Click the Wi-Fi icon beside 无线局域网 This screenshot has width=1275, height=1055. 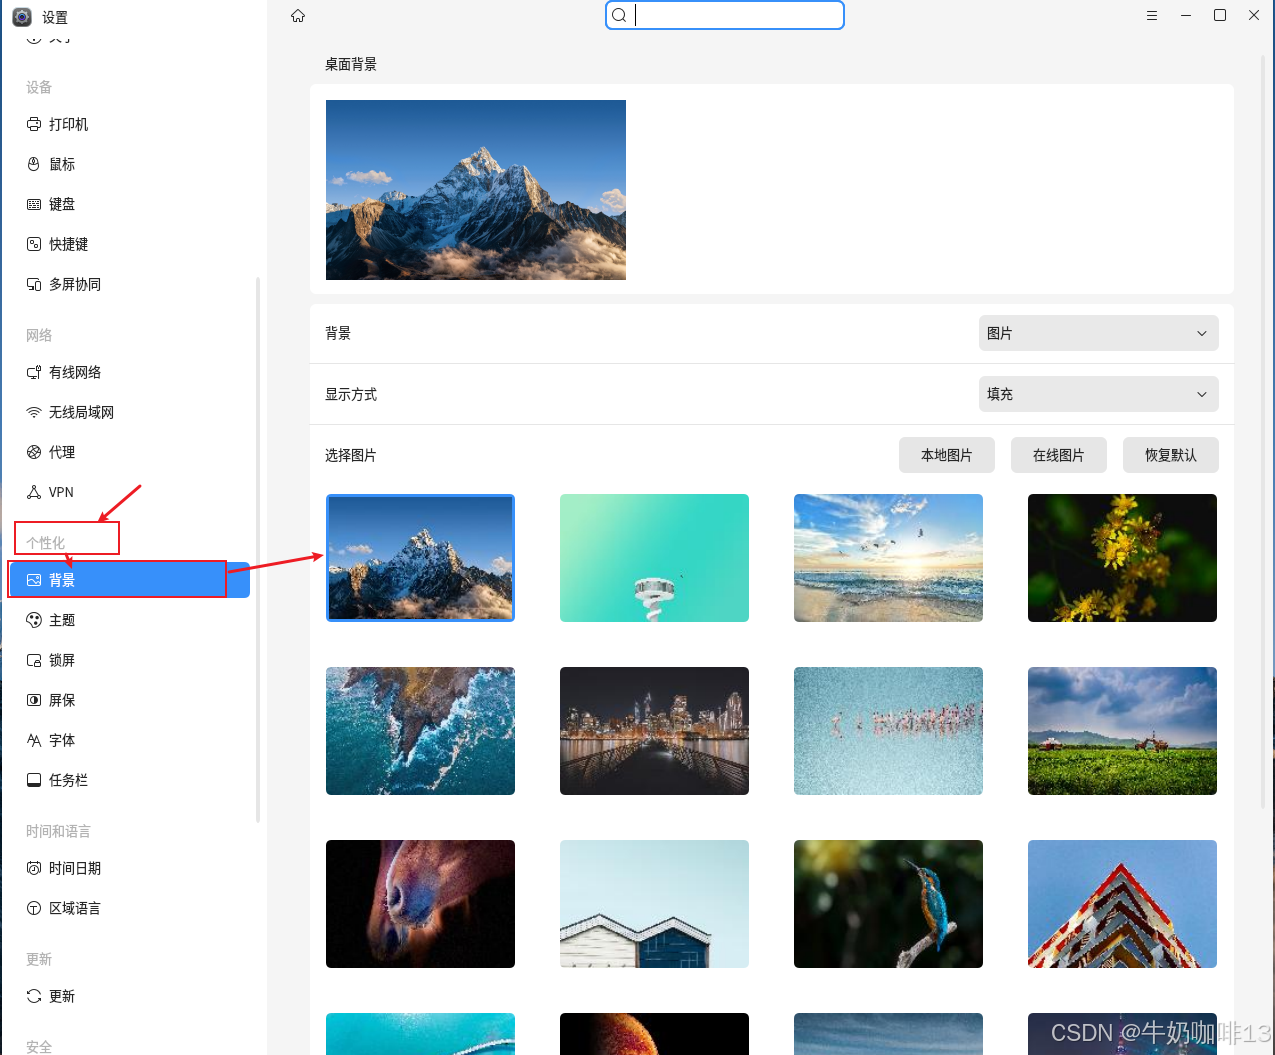[34, 412]
